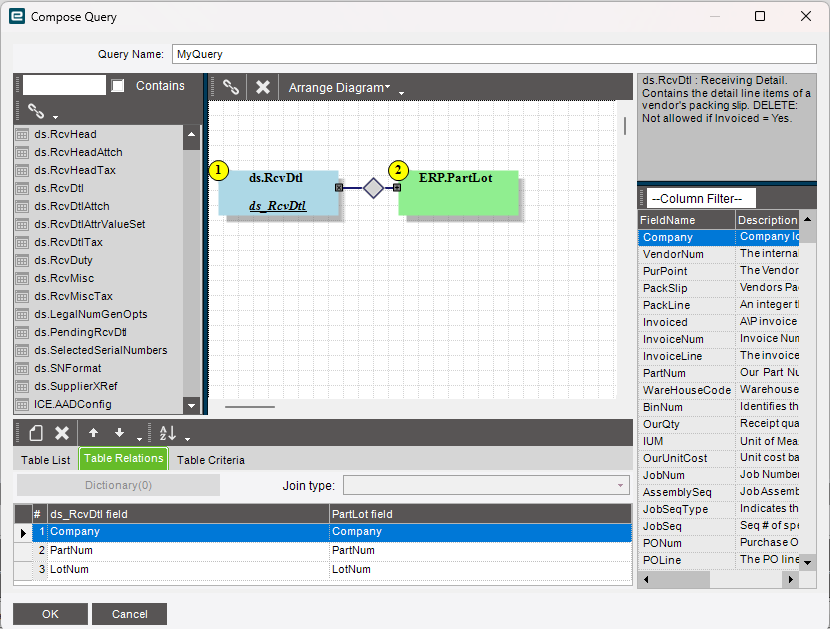Click the move up arrow icon
Screen dimensions: 830x629
93,433
